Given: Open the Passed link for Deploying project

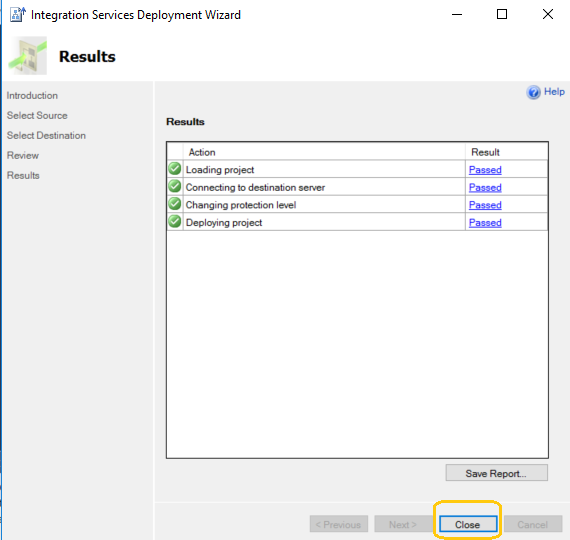Looking at the screenshot, I should pyautogui.click(x=485, y=223).
